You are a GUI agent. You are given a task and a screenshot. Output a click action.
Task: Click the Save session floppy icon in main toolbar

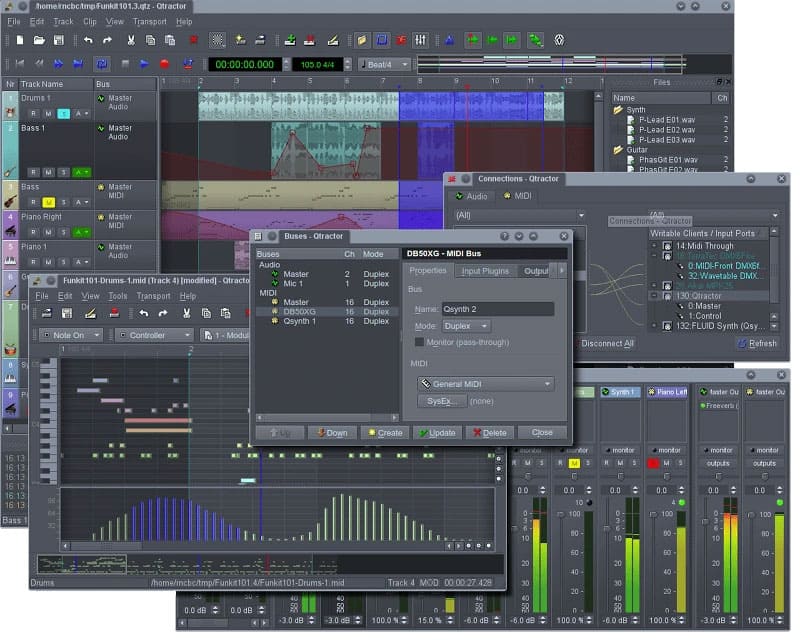[x=59, y=40]
